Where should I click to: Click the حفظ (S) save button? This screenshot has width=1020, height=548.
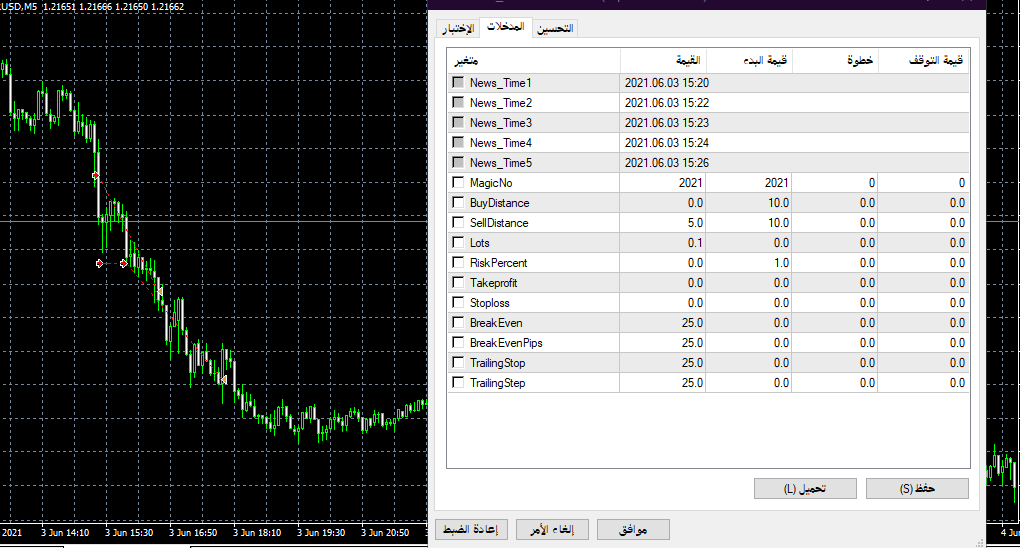point(917,488)
